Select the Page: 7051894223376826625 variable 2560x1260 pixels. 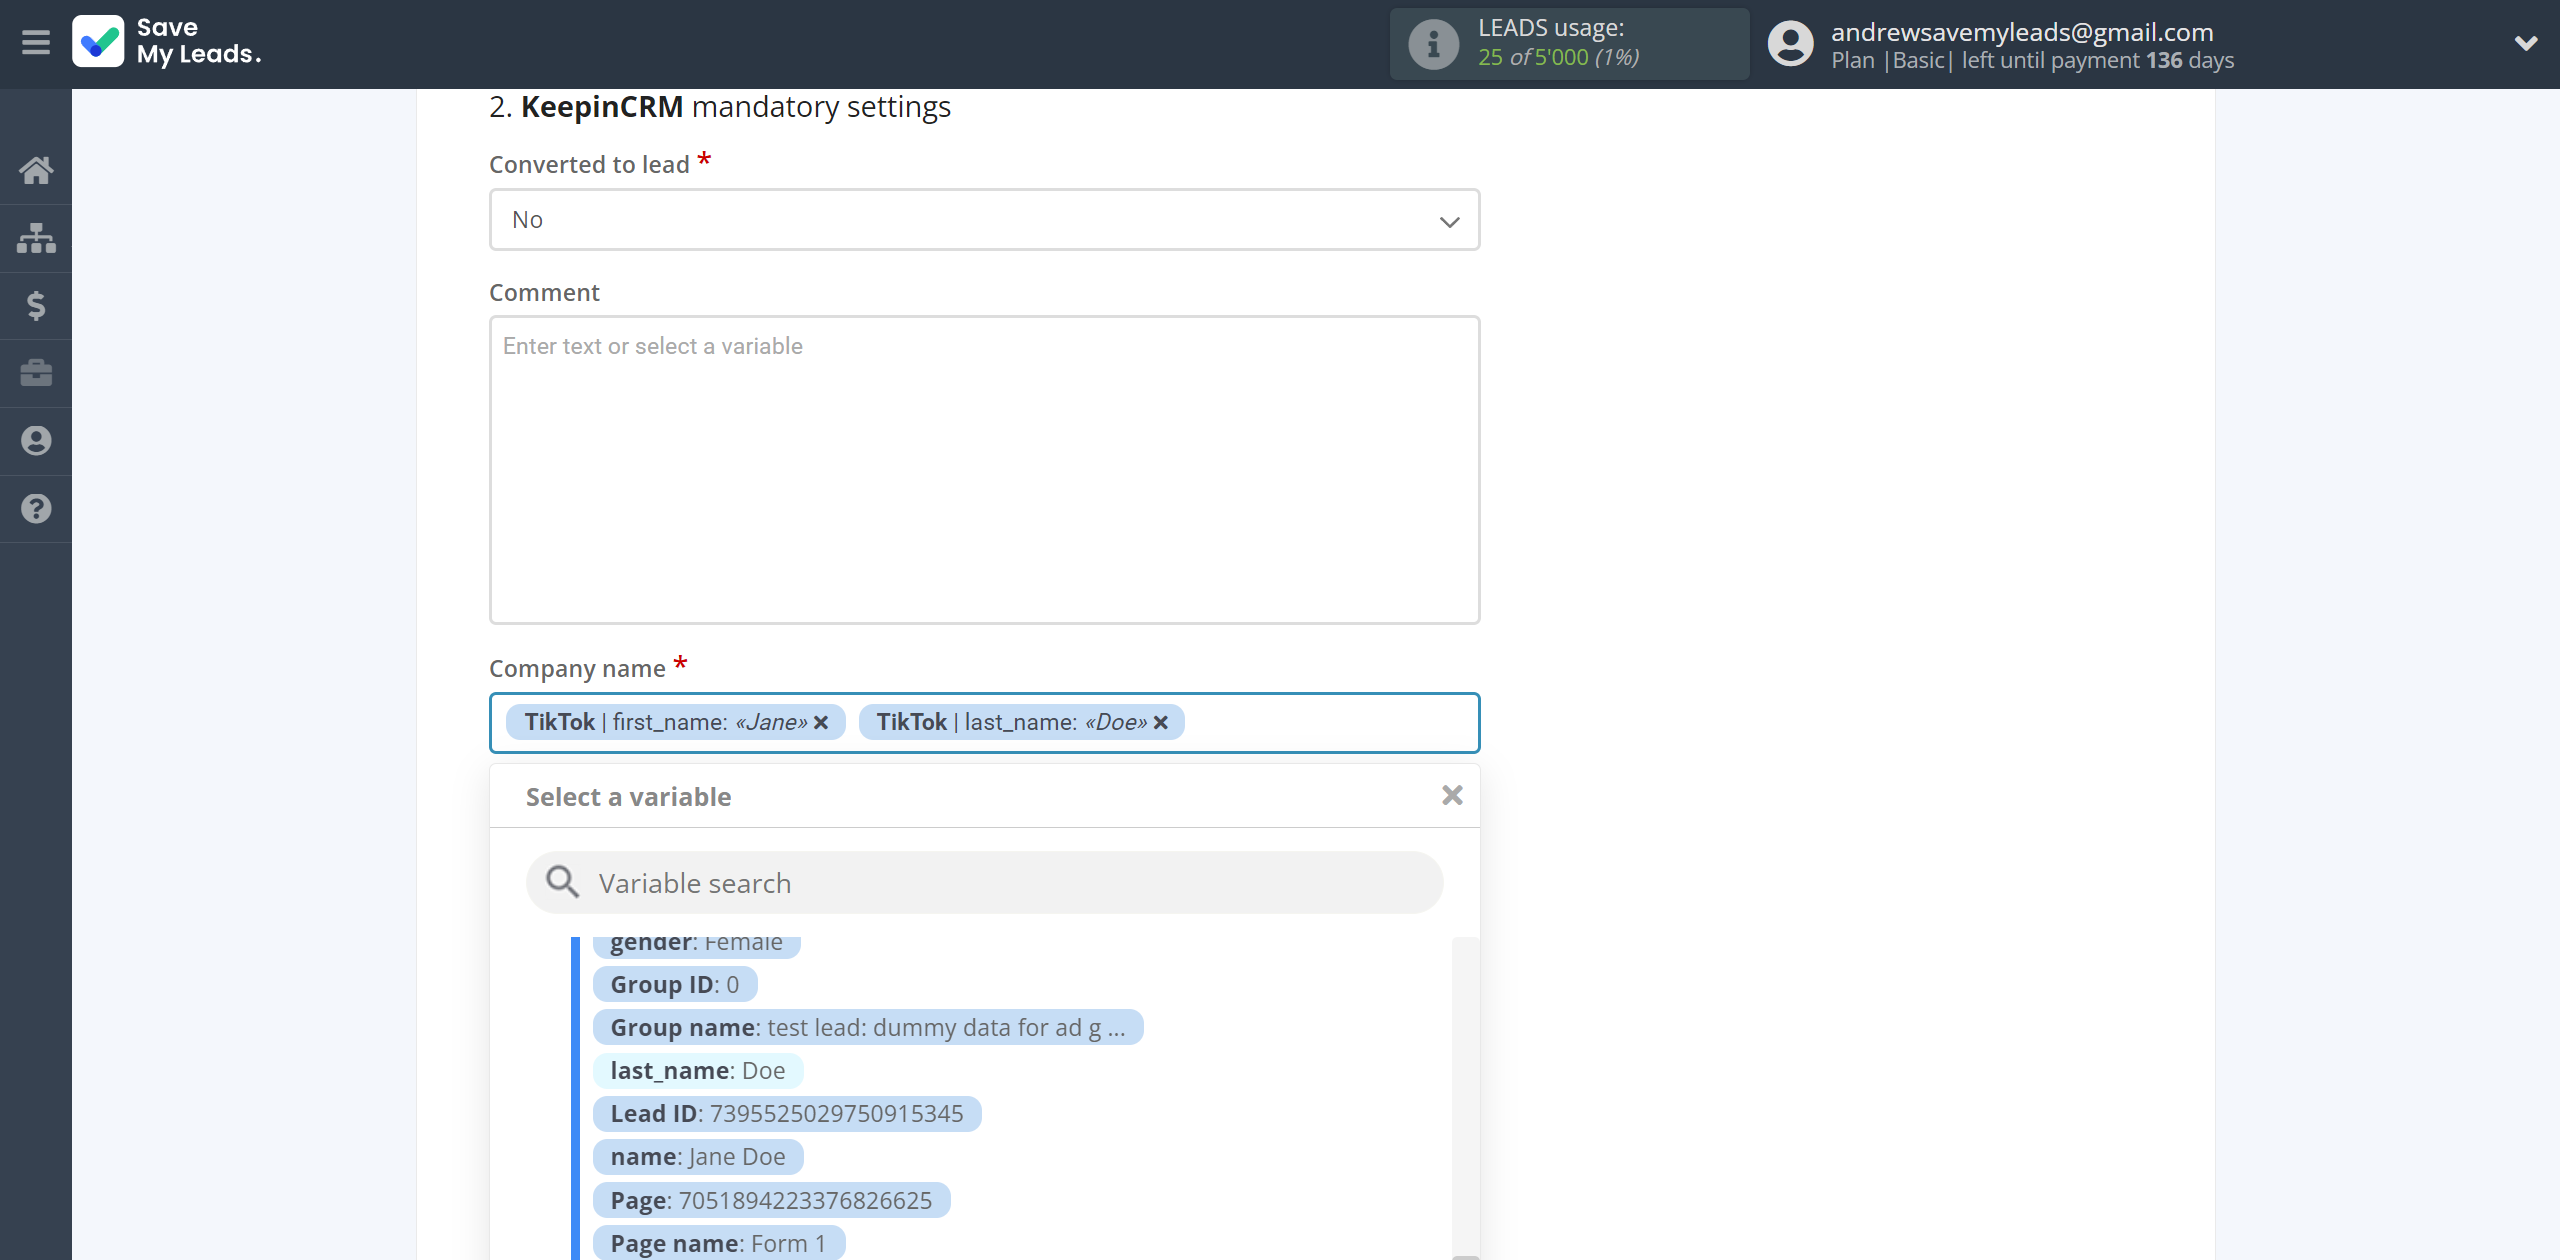tap(771, 1200)
